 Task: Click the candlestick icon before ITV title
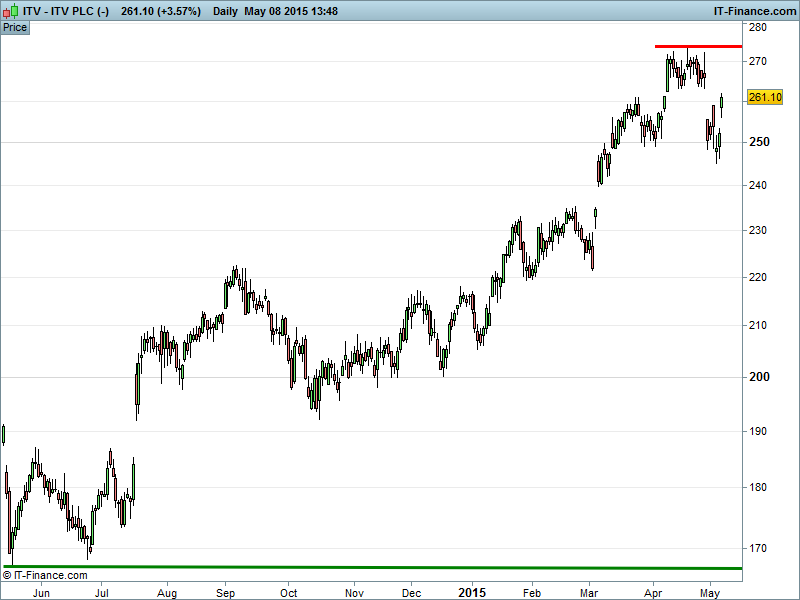(11, 11)
